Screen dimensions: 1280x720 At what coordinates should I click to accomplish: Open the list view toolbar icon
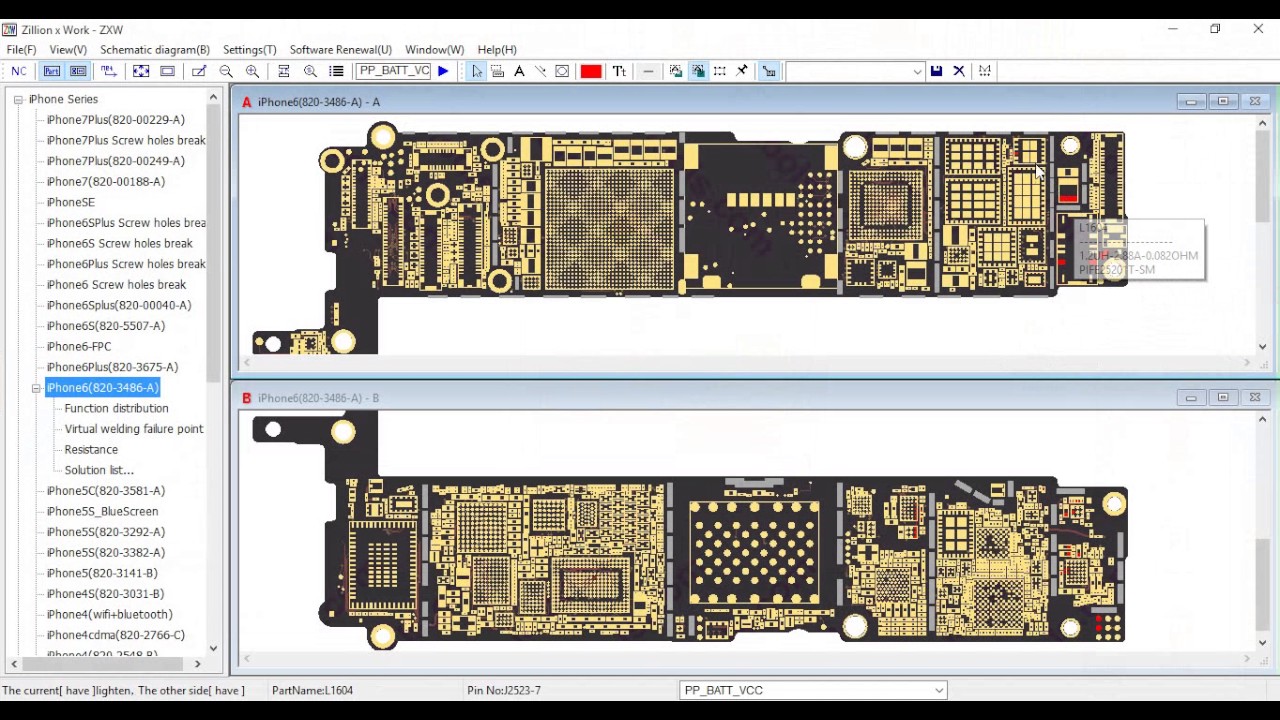(x=336, y=71)
